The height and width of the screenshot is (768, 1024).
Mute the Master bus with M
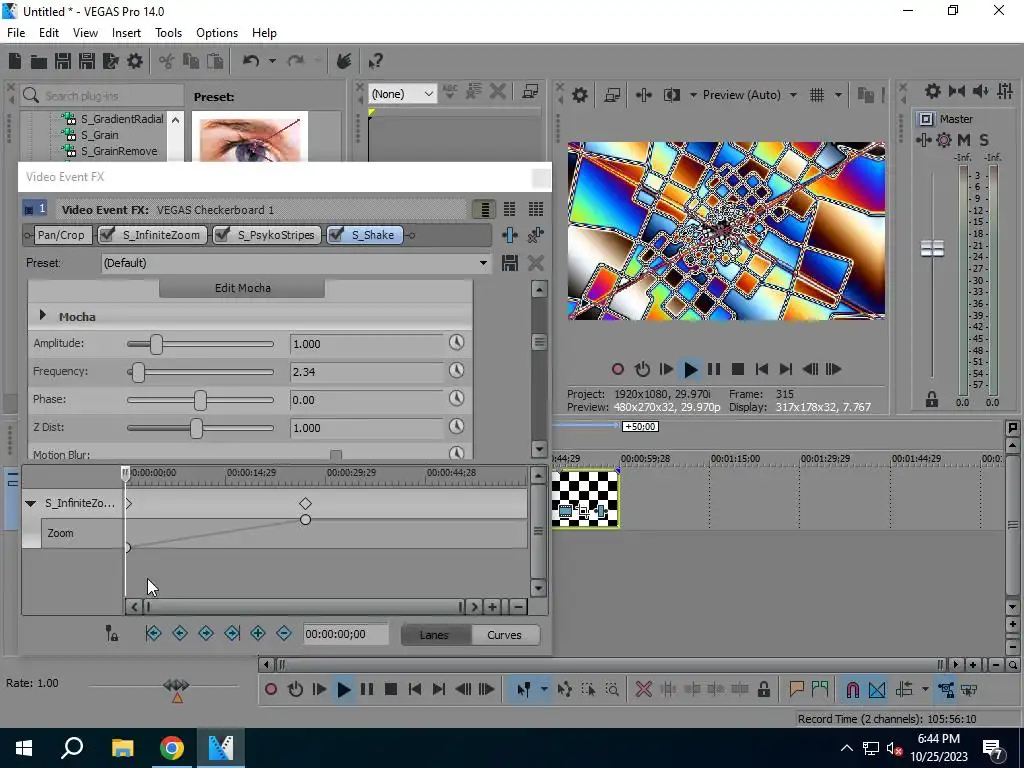(x=964, y=140)
